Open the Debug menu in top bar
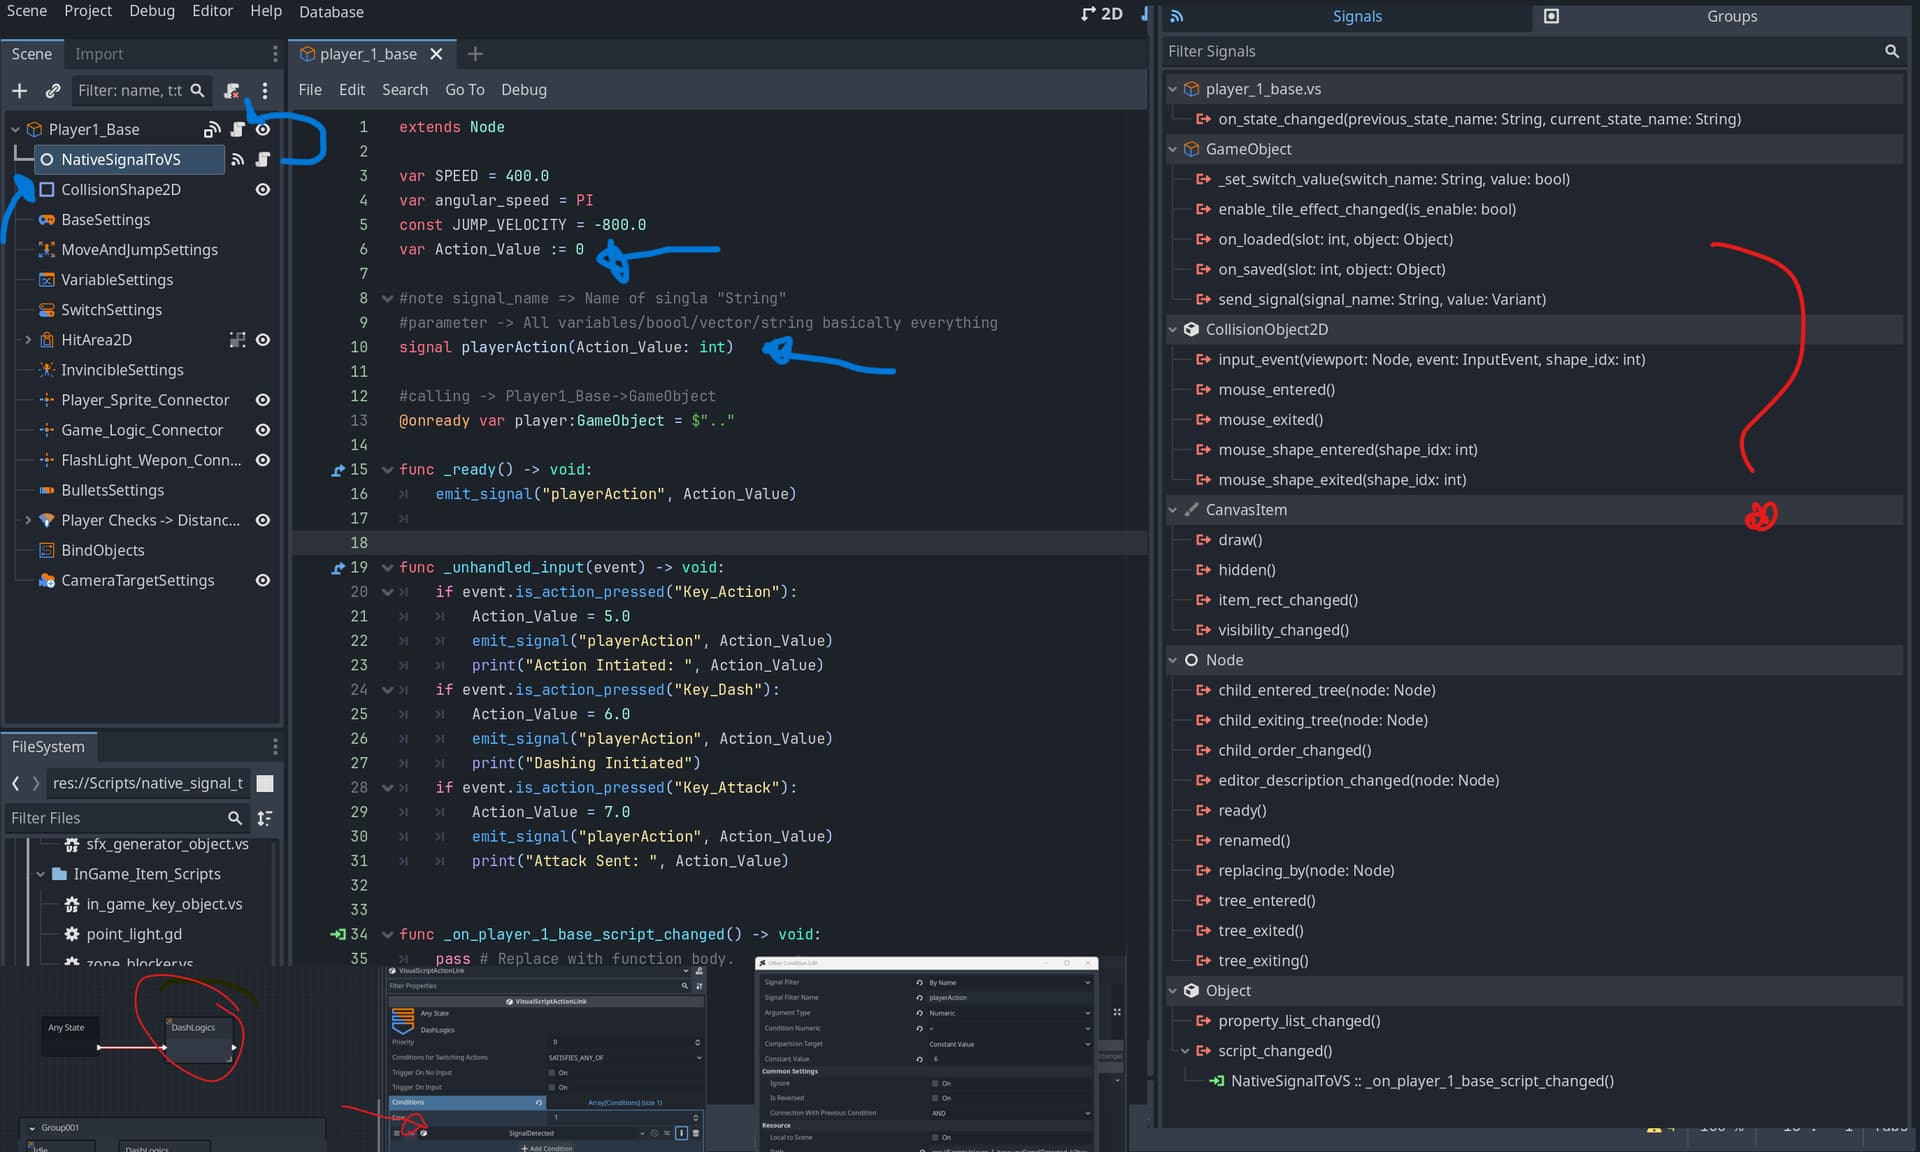Screen dimensions: 1920x1152 pos(152,11)
